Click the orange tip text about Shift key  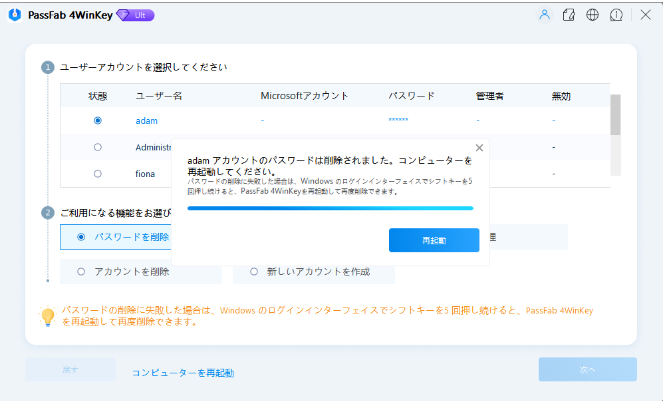coord(327,316)
